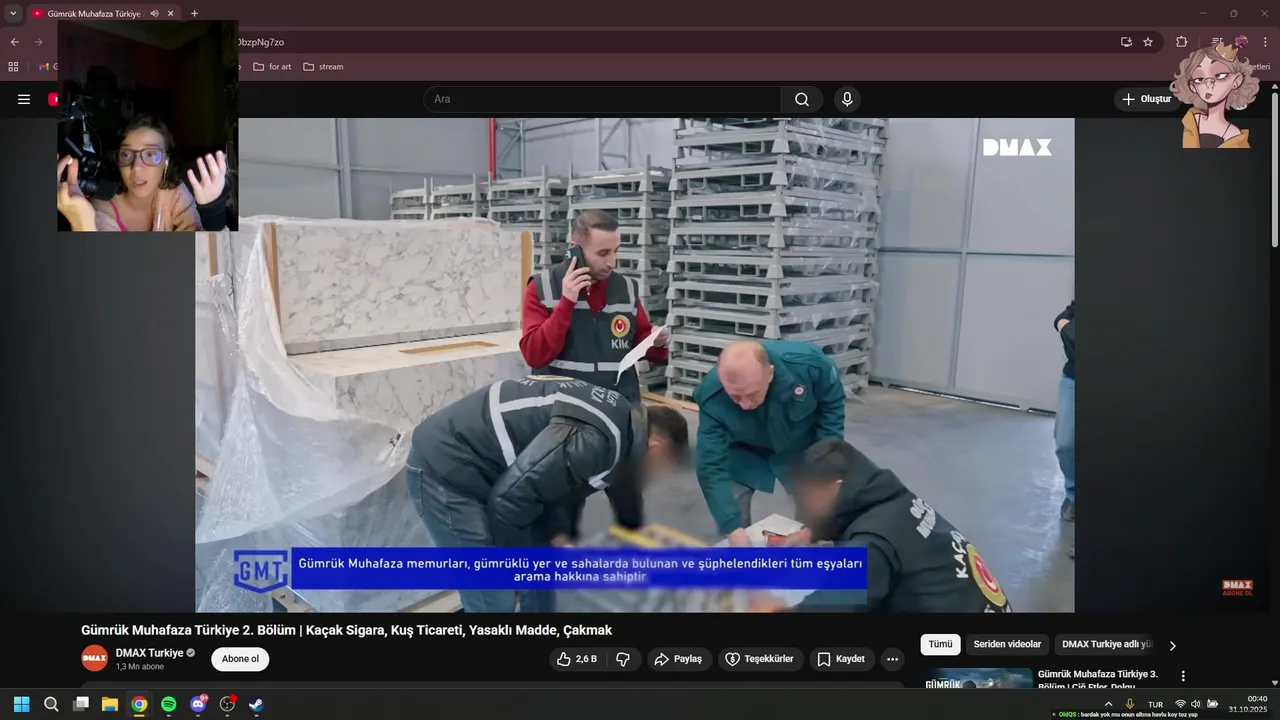Image resolution: width=1280 pixels, height=720 pixels.
Task: Open the Gümrük Muhafaza 3. Bölüm thumbnail
Action: tap(977, 679)
